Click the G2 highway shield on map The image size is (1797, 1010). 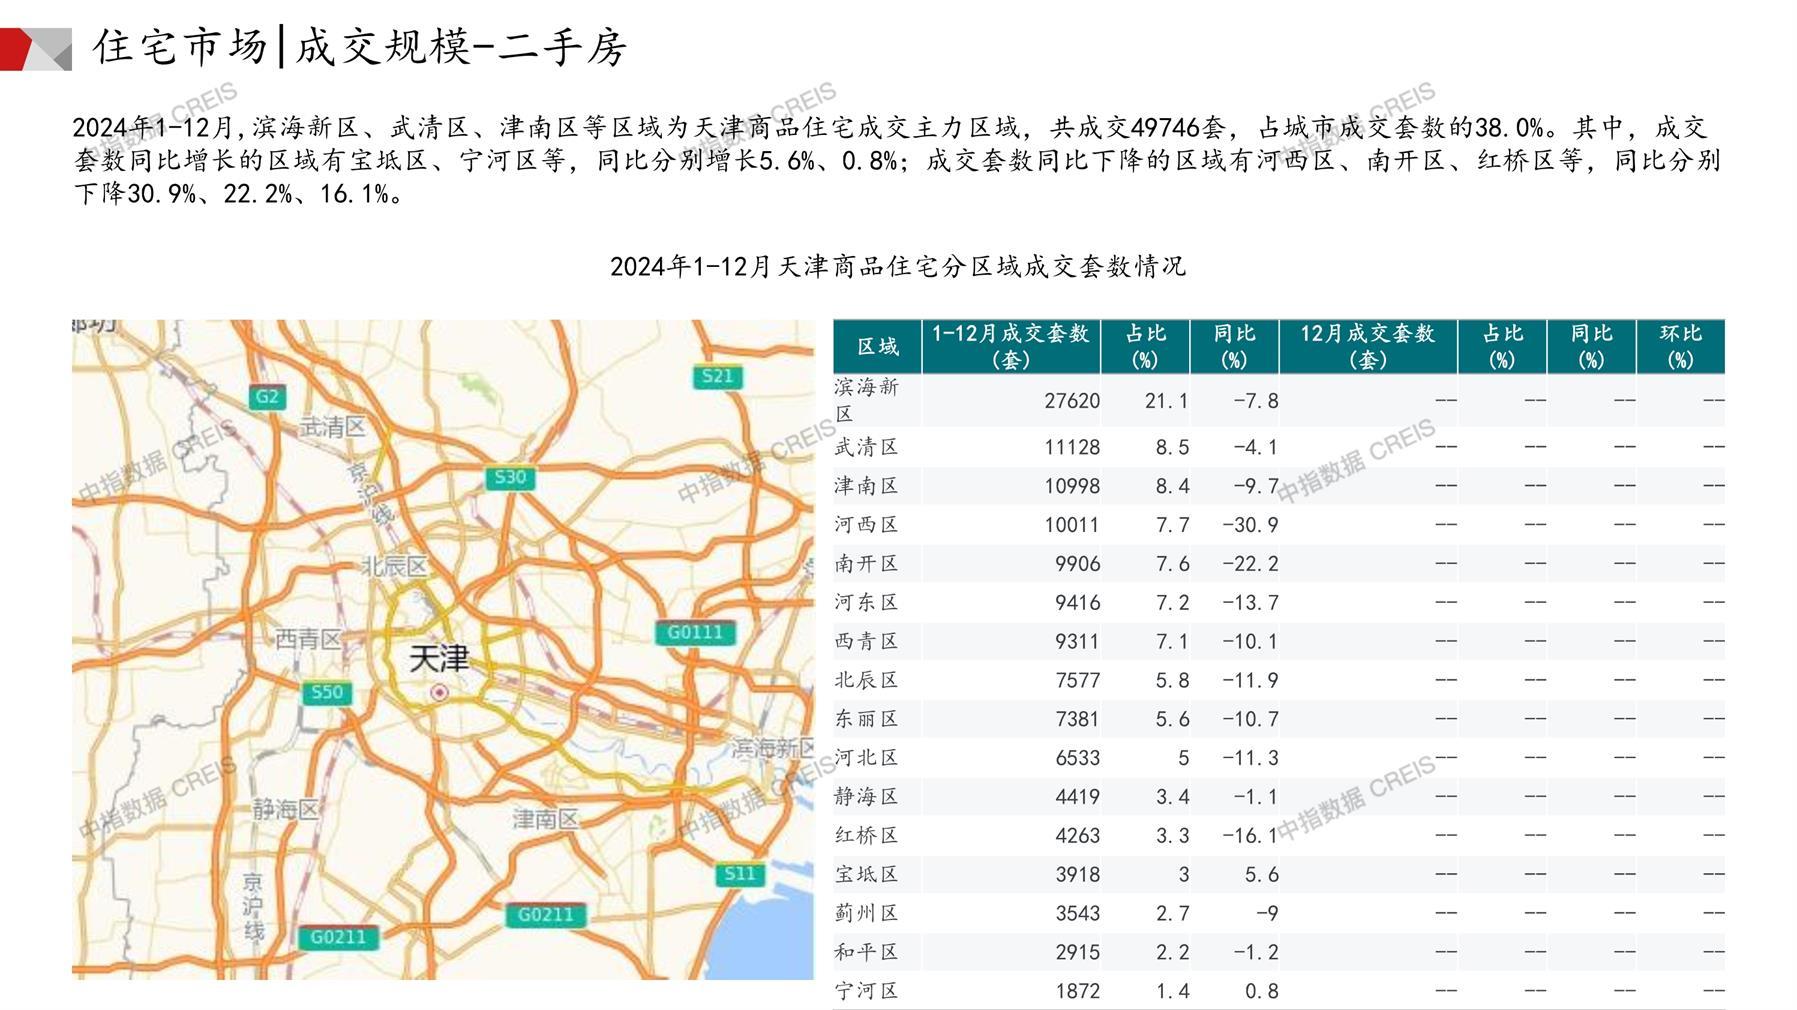(x=267, y=396)
